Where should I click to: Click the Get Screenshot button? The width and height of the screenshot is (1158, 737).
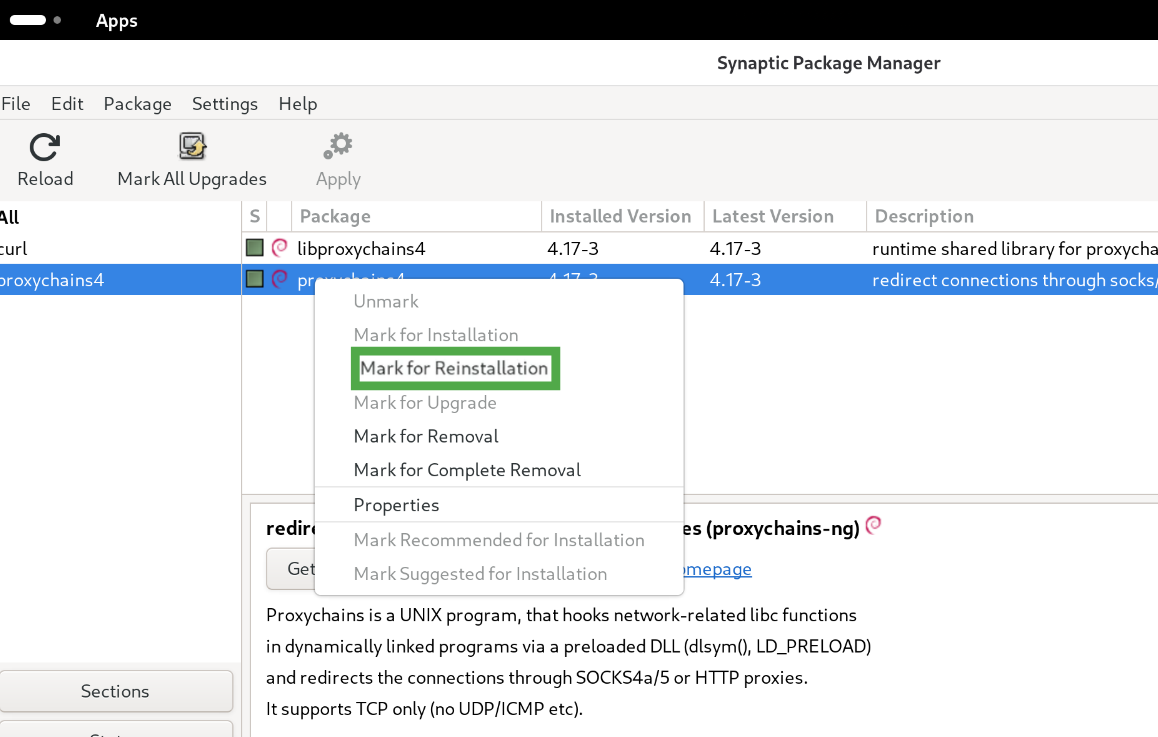291,569
